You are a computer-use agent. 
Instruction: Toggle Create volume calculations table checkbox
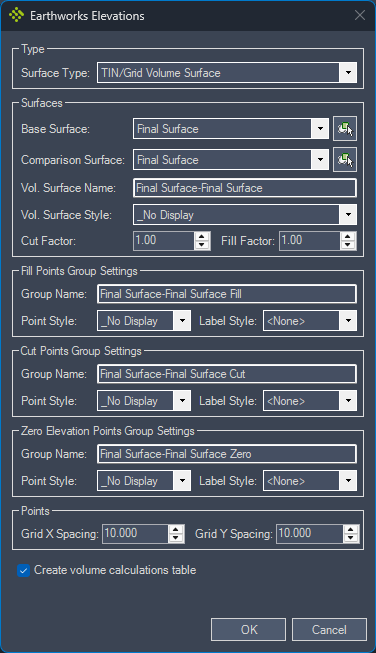(x=23, y=570)
